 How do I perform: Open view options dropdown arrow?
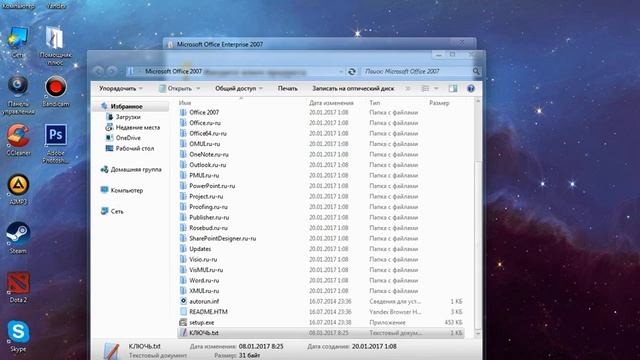(x=436, y=89)
